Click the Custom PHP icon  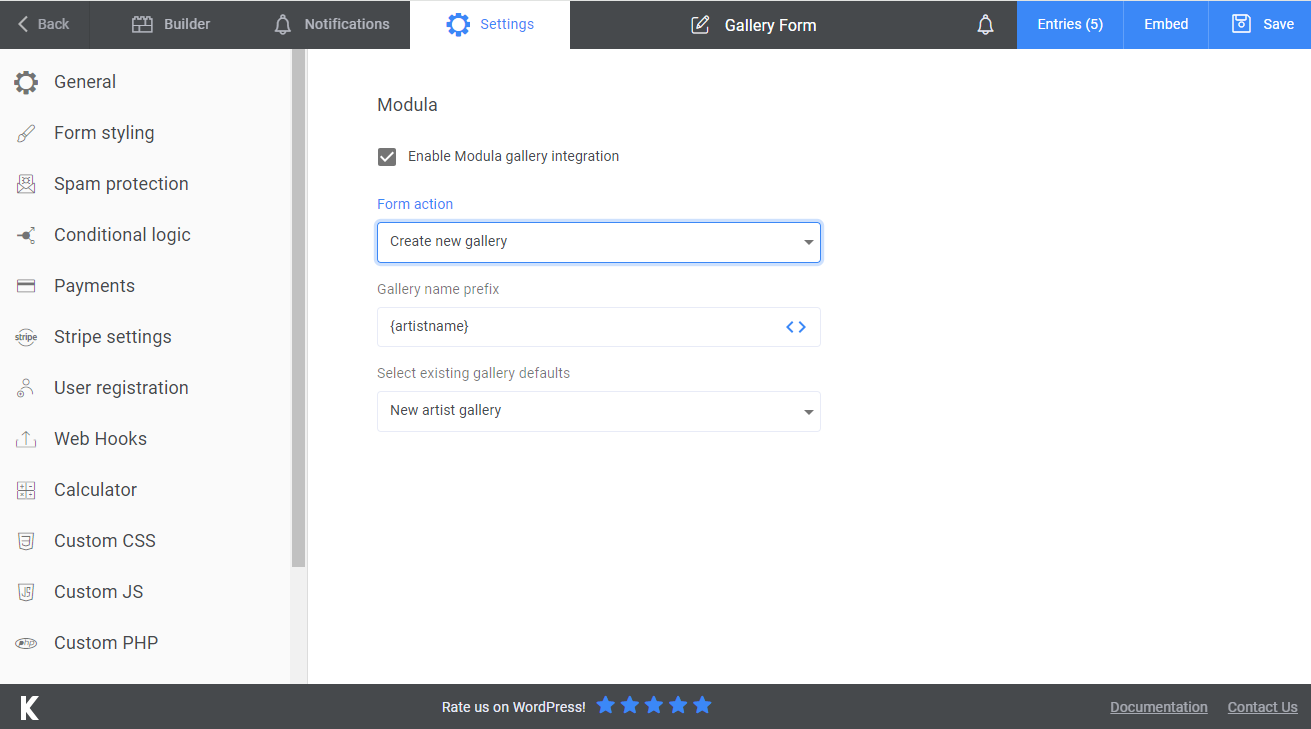pyautogui.click(x=26, y=643)
